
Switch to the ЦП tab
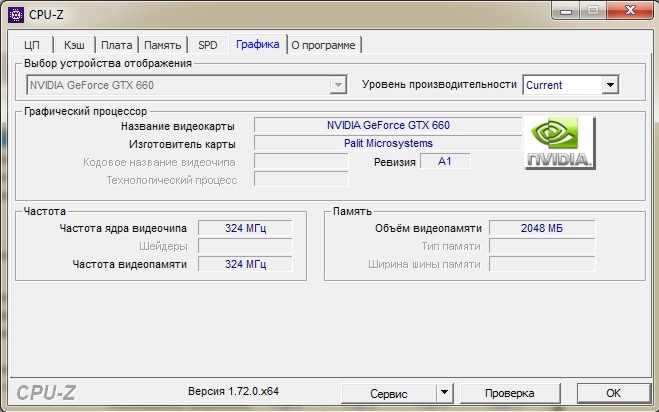[x=32, y=45]
